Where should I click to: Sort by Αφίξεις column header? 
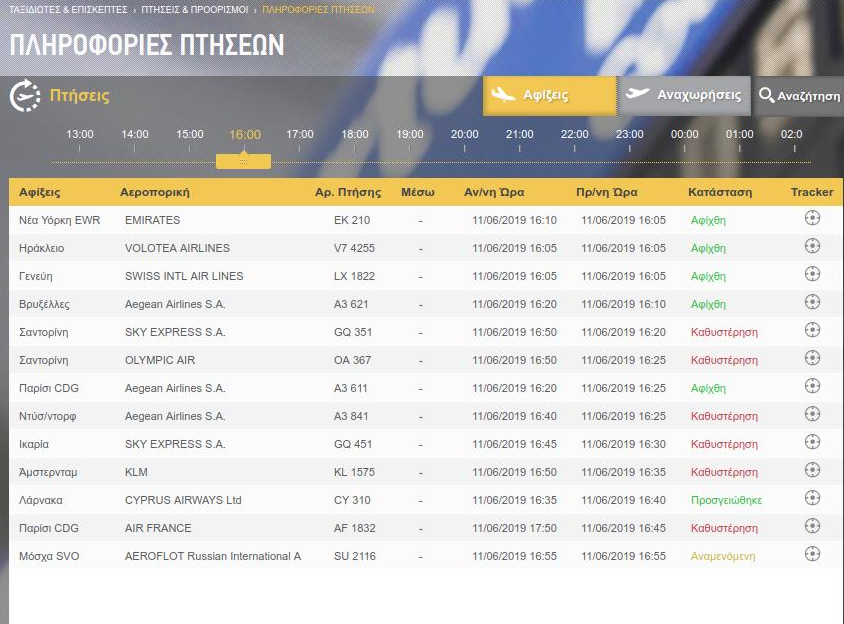click(x=39, y=192)
